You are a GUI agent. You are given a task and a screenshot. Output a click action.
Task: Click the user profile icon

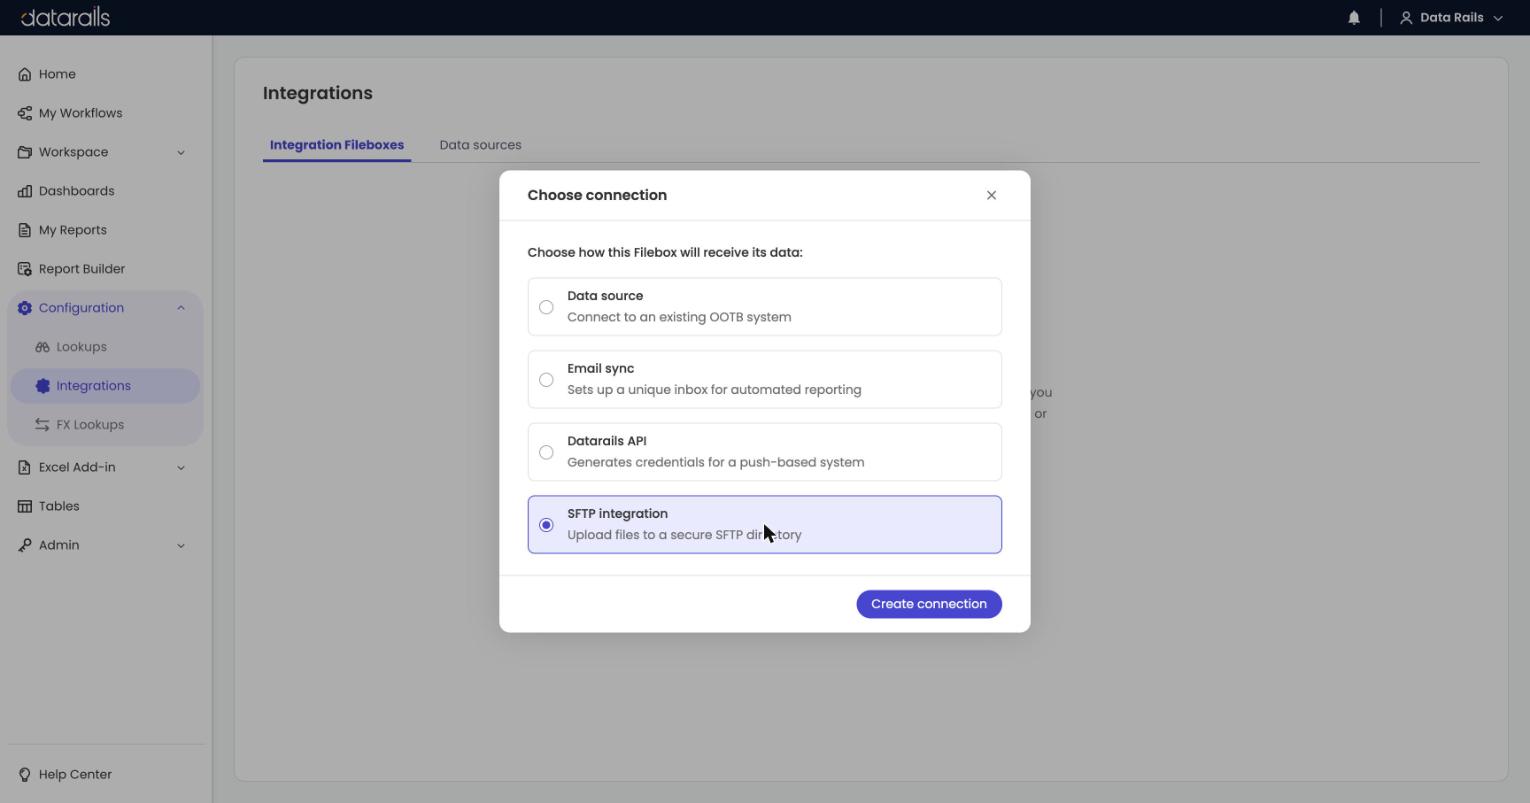(1405, 17)
